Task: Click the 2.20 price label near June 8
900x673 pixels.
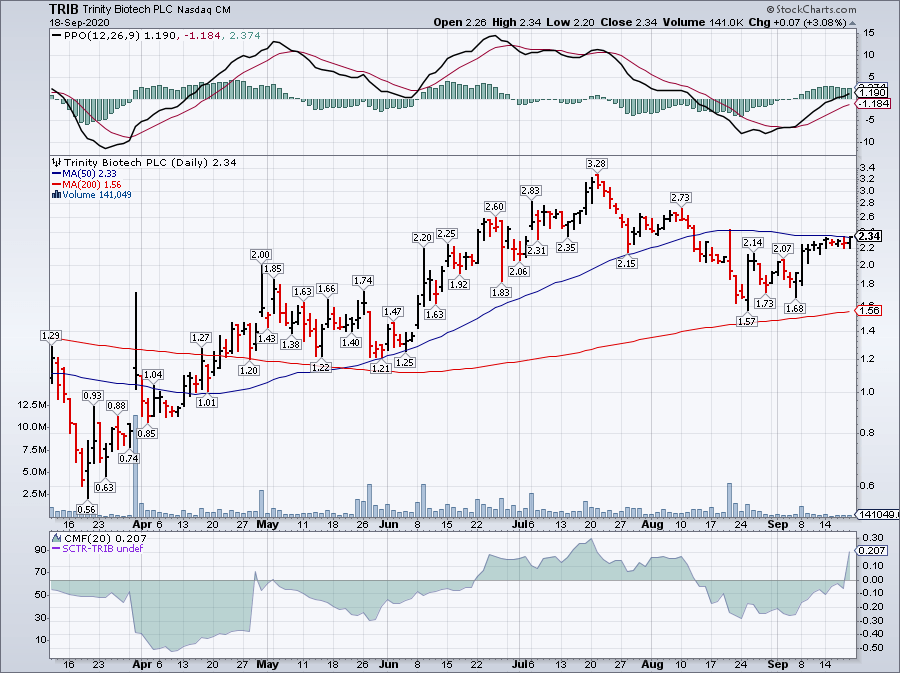Action: (422, 237)
